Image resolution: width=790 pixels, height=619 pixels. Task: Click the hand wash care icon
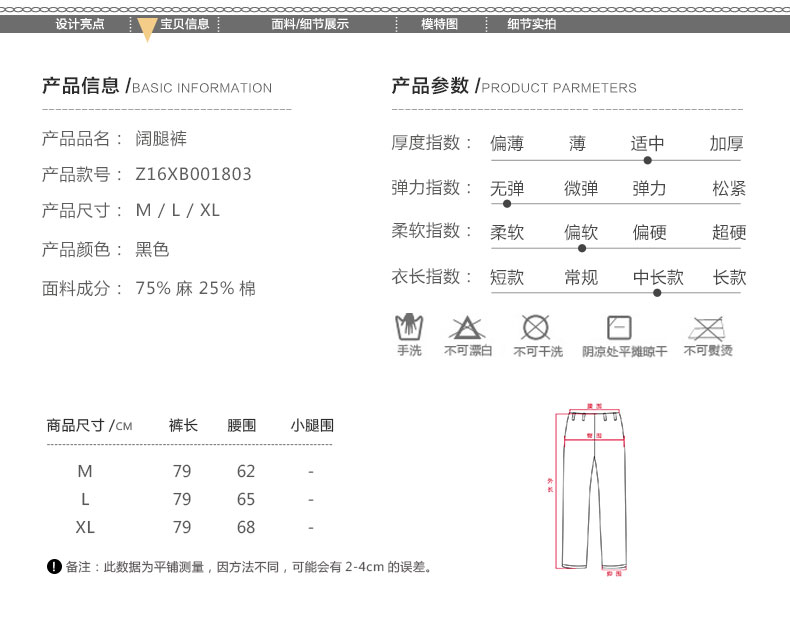tap(409, 328)
